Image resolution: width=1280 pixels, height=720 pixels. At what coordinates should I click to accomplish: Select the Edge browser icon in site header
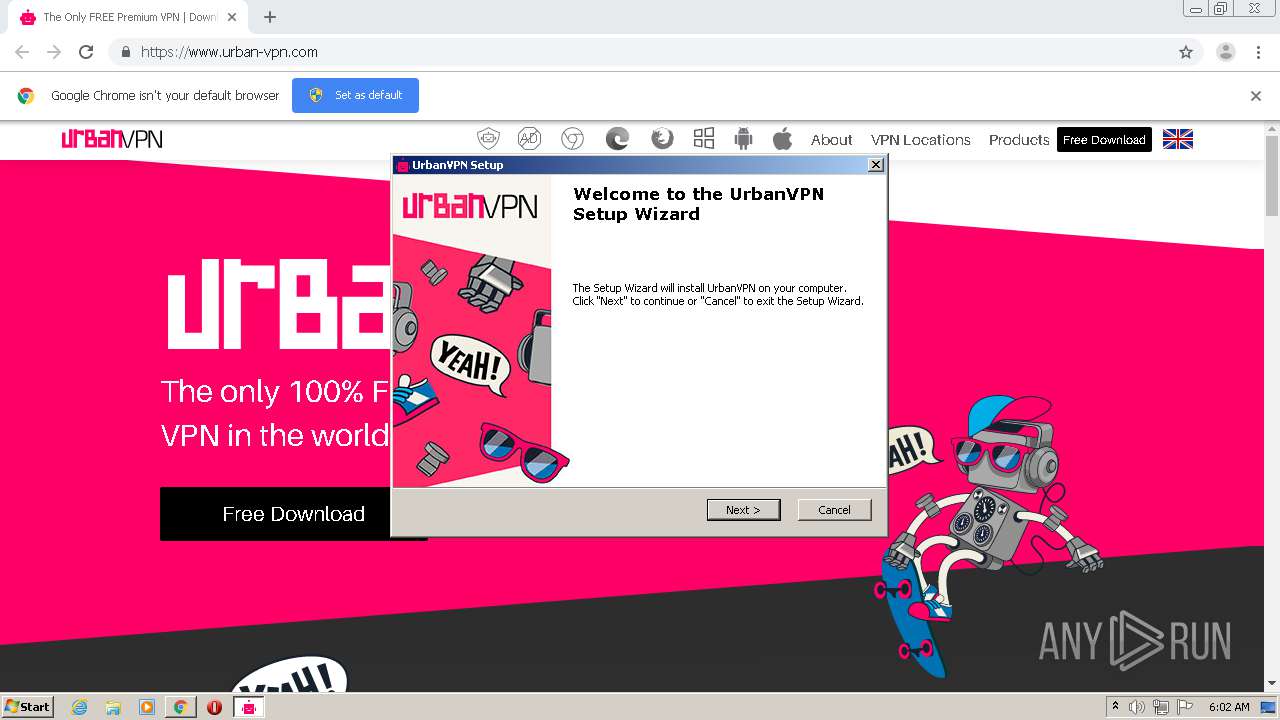coord(617,139)
